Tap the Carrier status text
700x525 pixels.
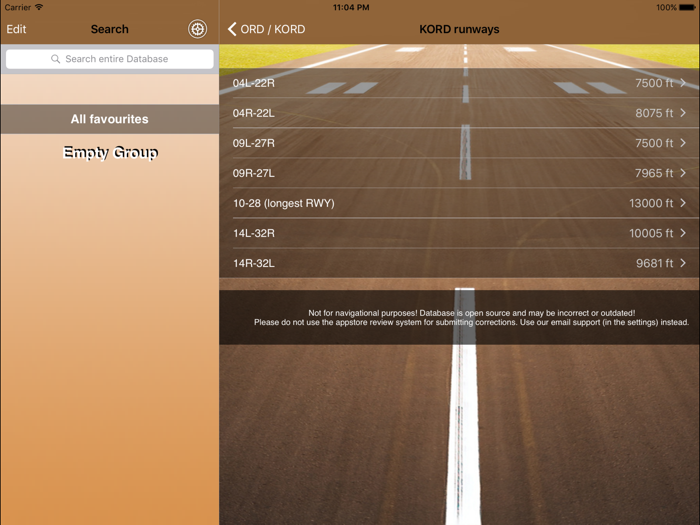[17, 7]
